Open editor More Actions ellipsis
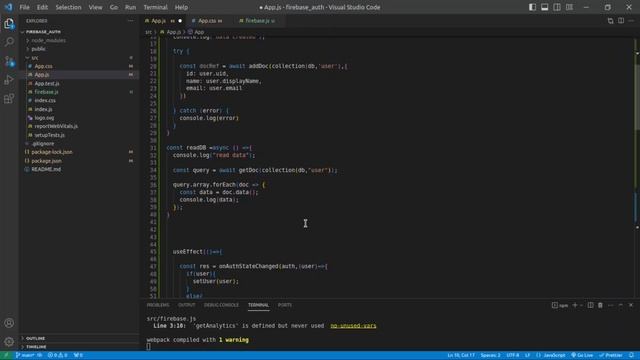Viewport: 640px width, 360px height. click(631, 21)
